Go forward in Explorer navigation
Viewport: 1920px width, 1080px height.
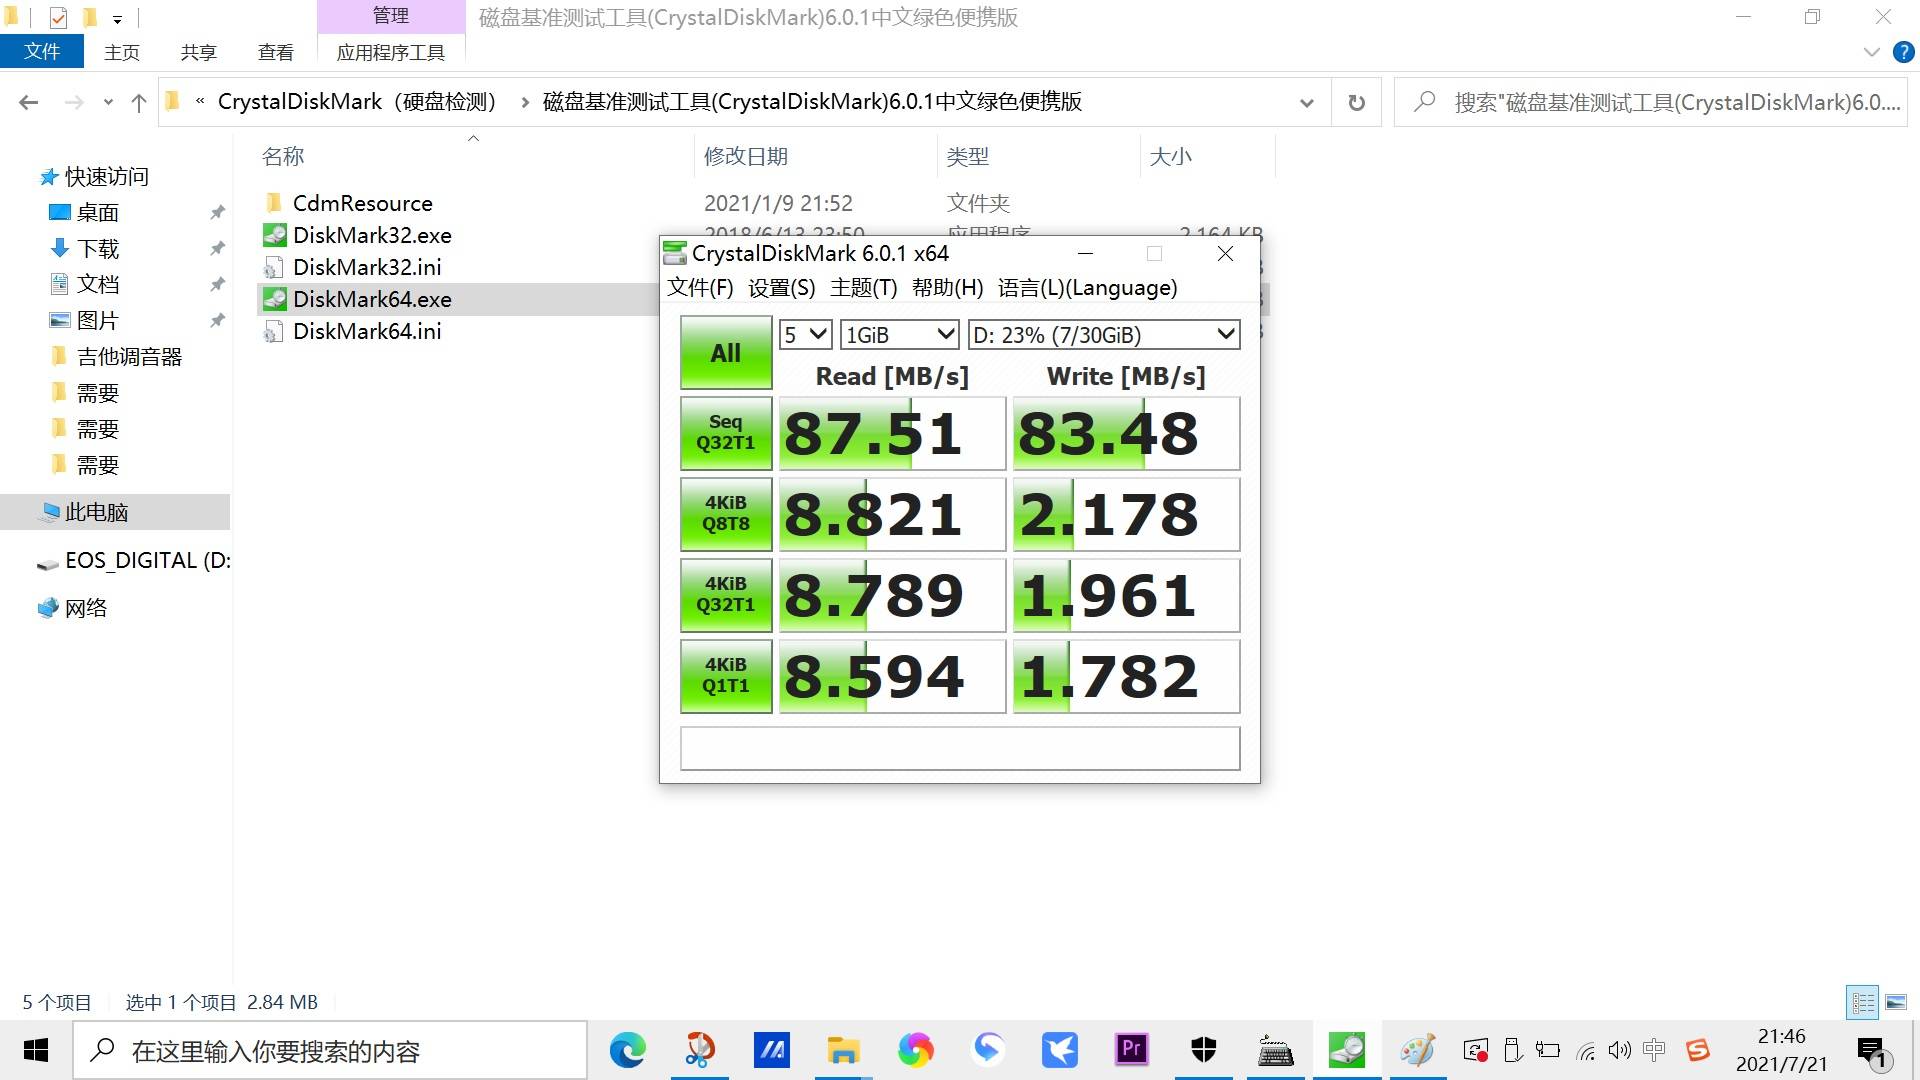(x=74, y=102)
